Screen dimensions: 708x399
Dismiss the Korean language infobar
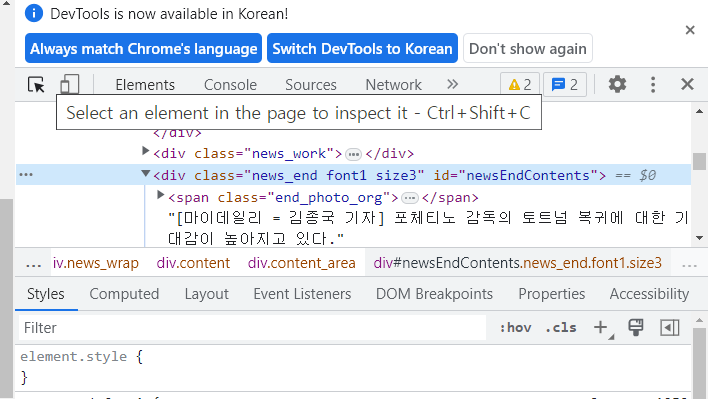[x=690, y=30]
